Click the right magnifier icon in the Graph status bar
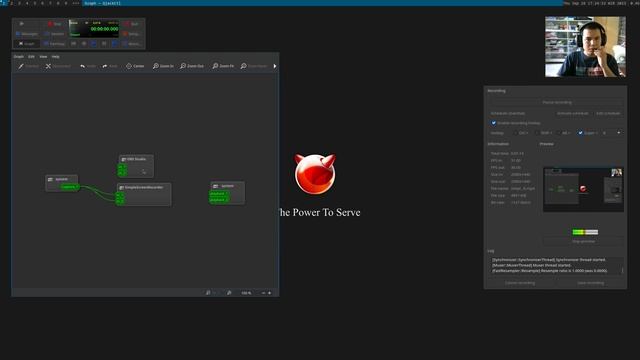The height and width of the screenshot is (360, 640). [x=229, y=293]
